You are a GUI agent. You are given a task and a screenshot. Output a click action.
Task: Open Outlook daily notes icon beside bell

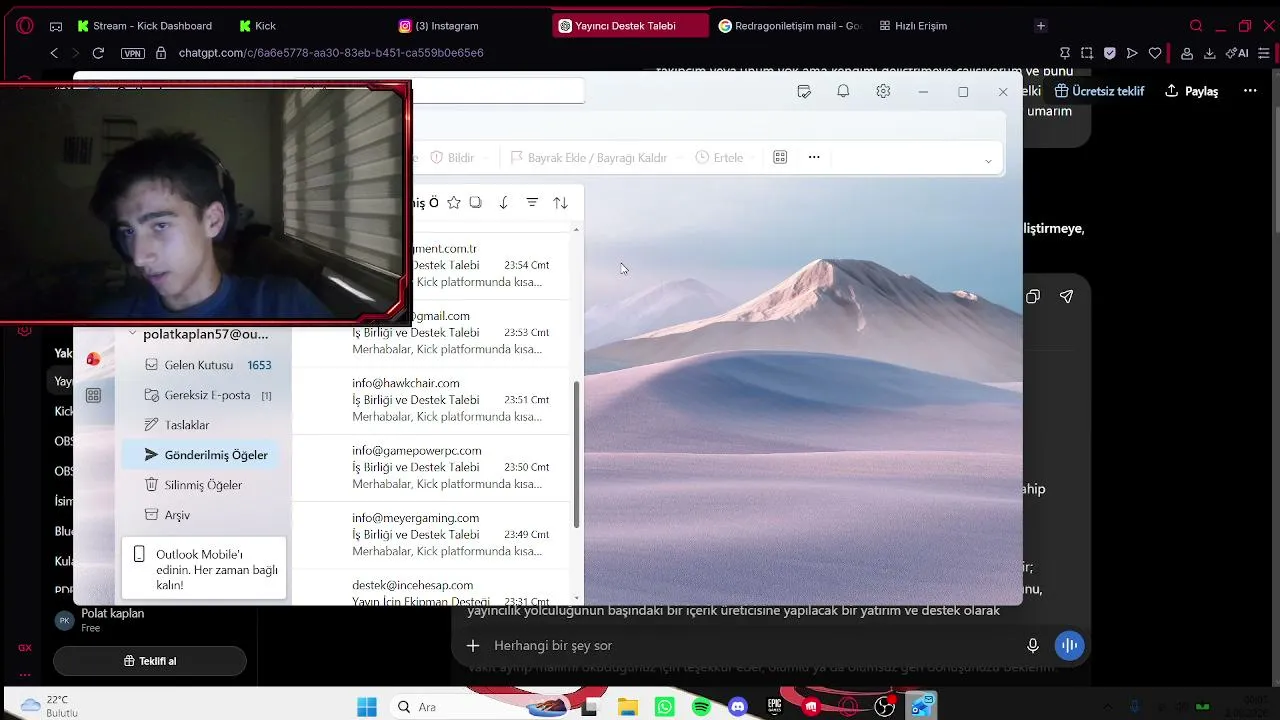(x=804, y=91)
